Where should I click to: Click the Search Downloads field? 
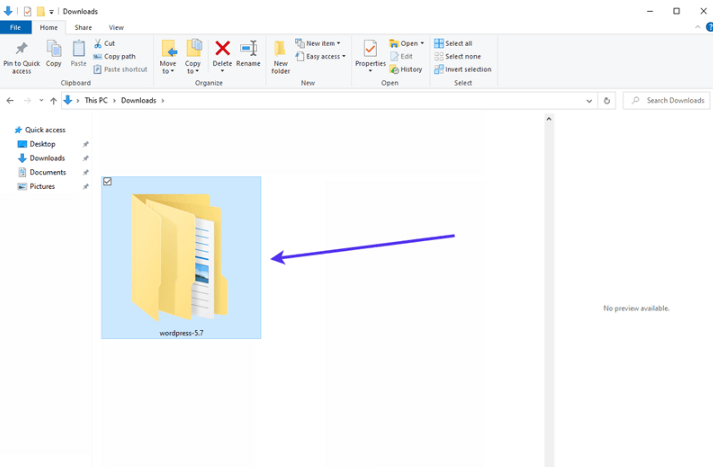pyautogui.click(x=667, y=100)
